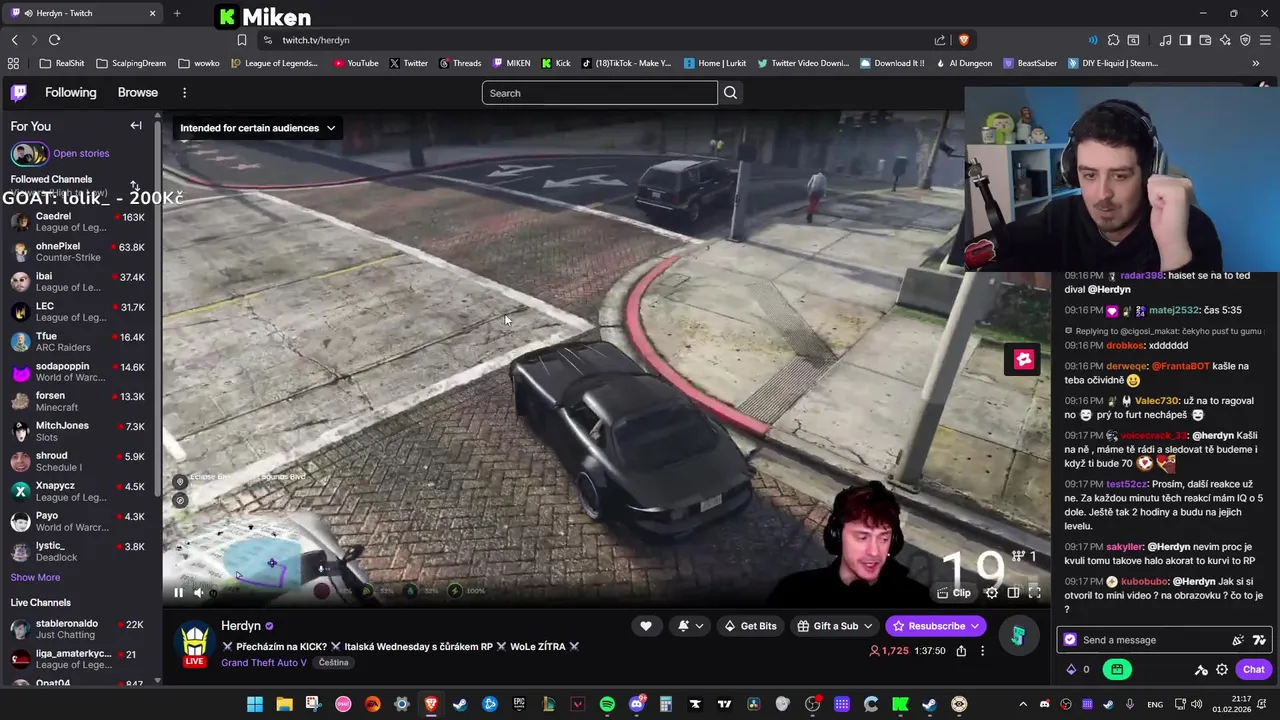
Task: Mute the stream player volume
Action: pos(198,592)
